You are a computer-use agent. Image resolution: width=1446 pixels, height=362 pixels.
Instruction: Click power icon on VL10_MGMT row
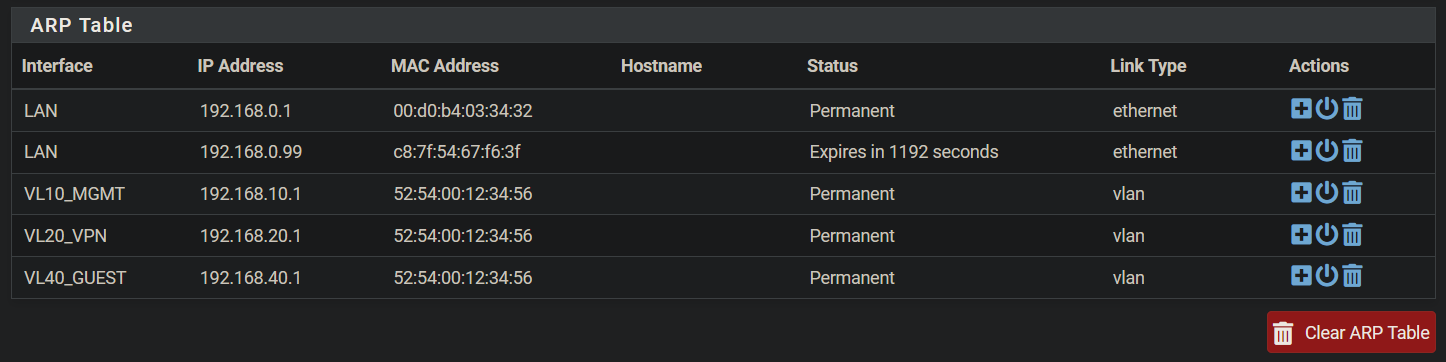coord(1326,193)
